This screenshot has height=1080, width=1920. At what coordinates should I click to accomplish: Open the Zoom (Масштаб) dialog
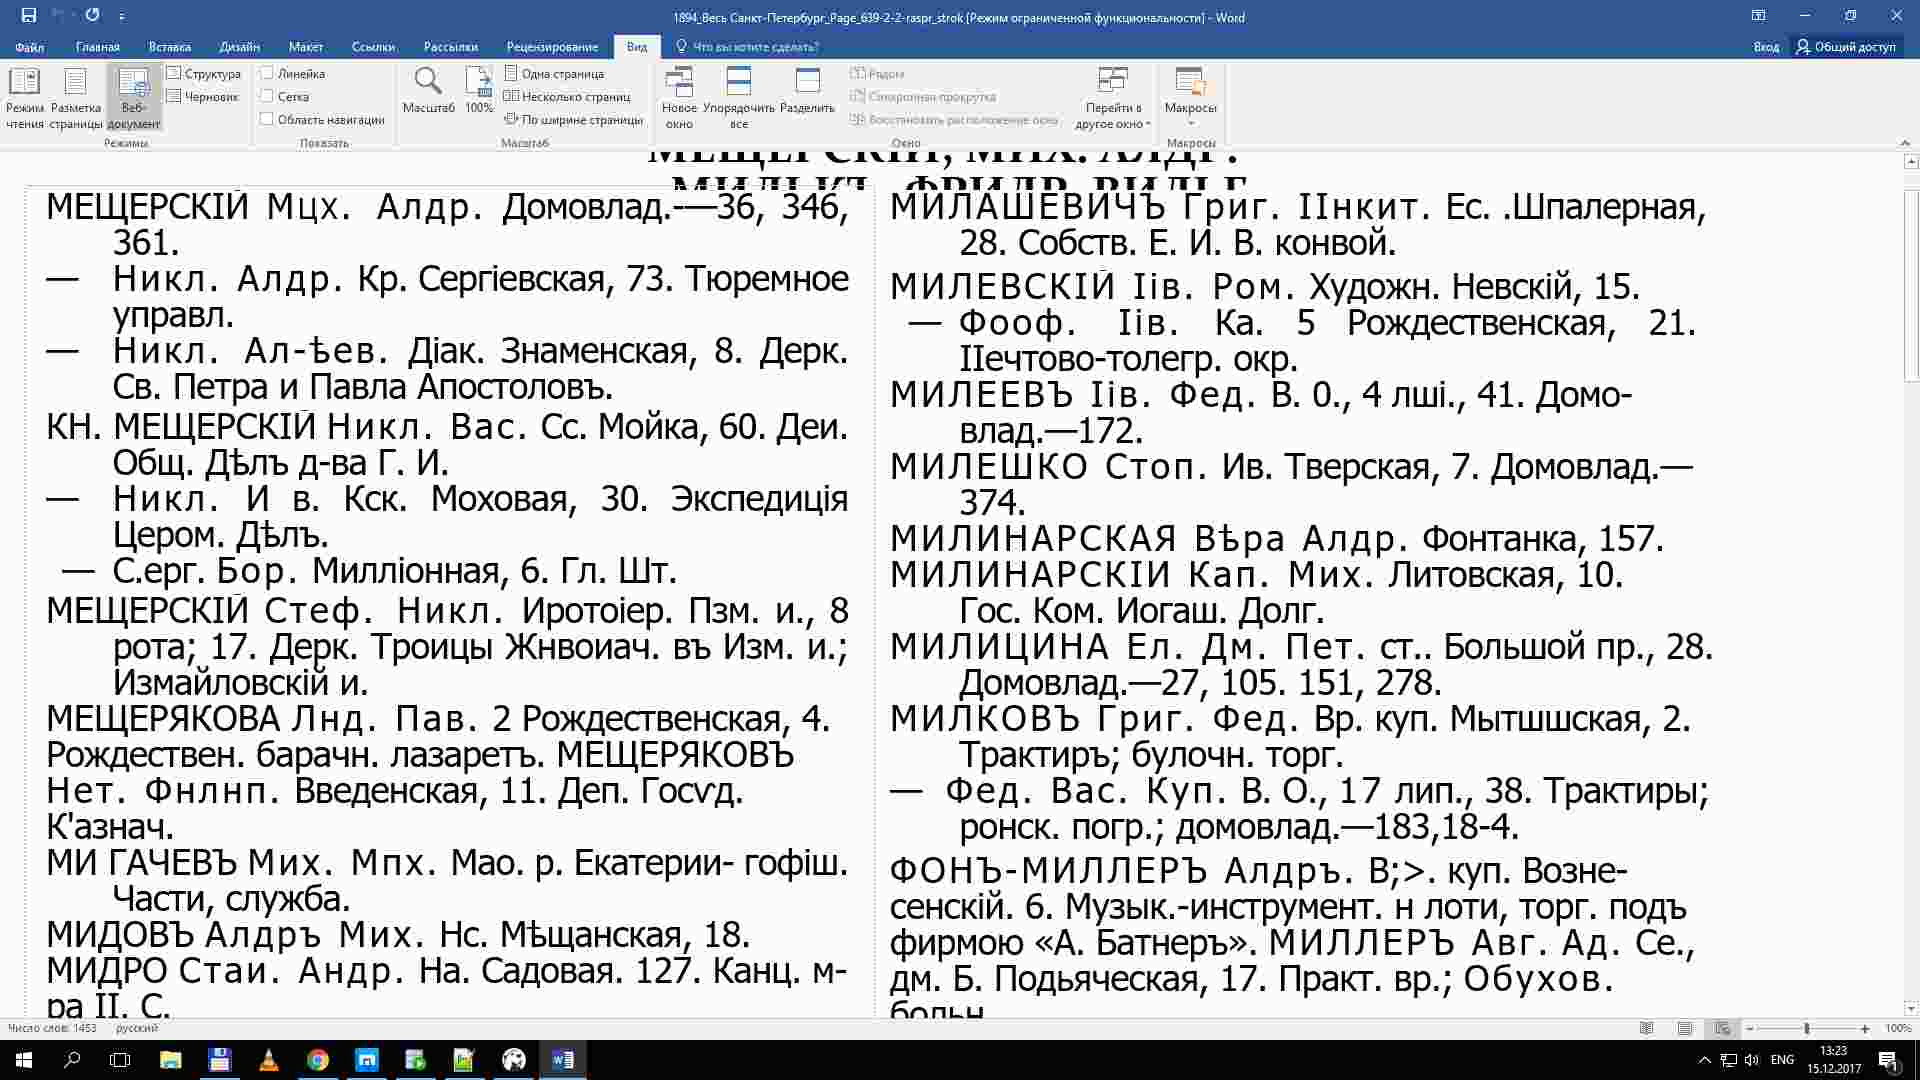428,90
